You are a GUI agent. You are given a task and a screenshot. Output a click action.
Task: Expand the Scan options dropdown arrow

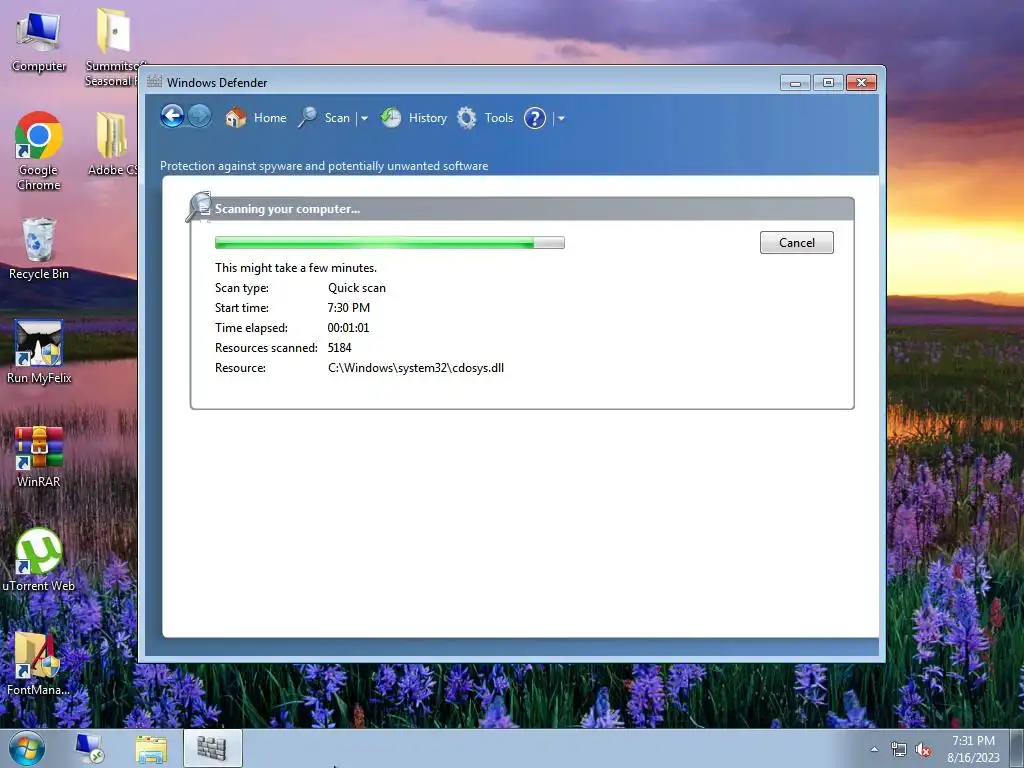[364, 119]
